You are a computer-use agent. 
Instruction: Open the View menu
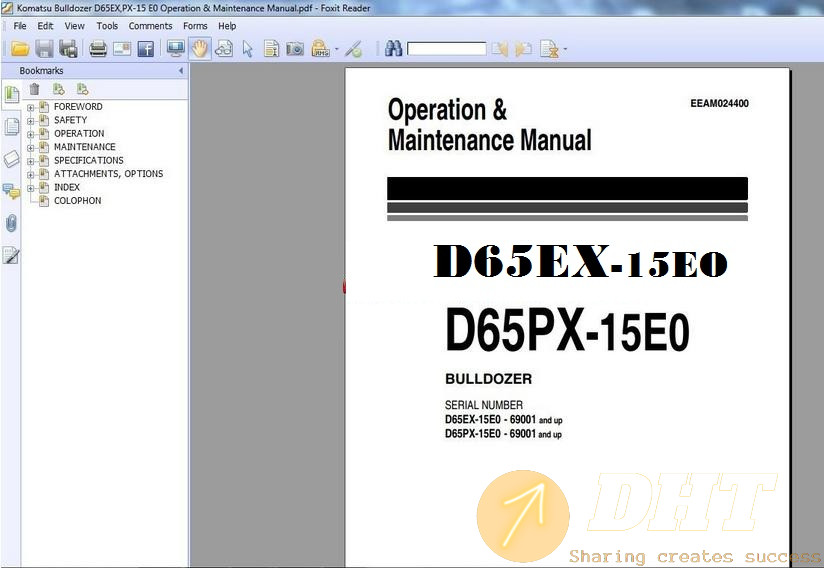[x=75, y=26]
